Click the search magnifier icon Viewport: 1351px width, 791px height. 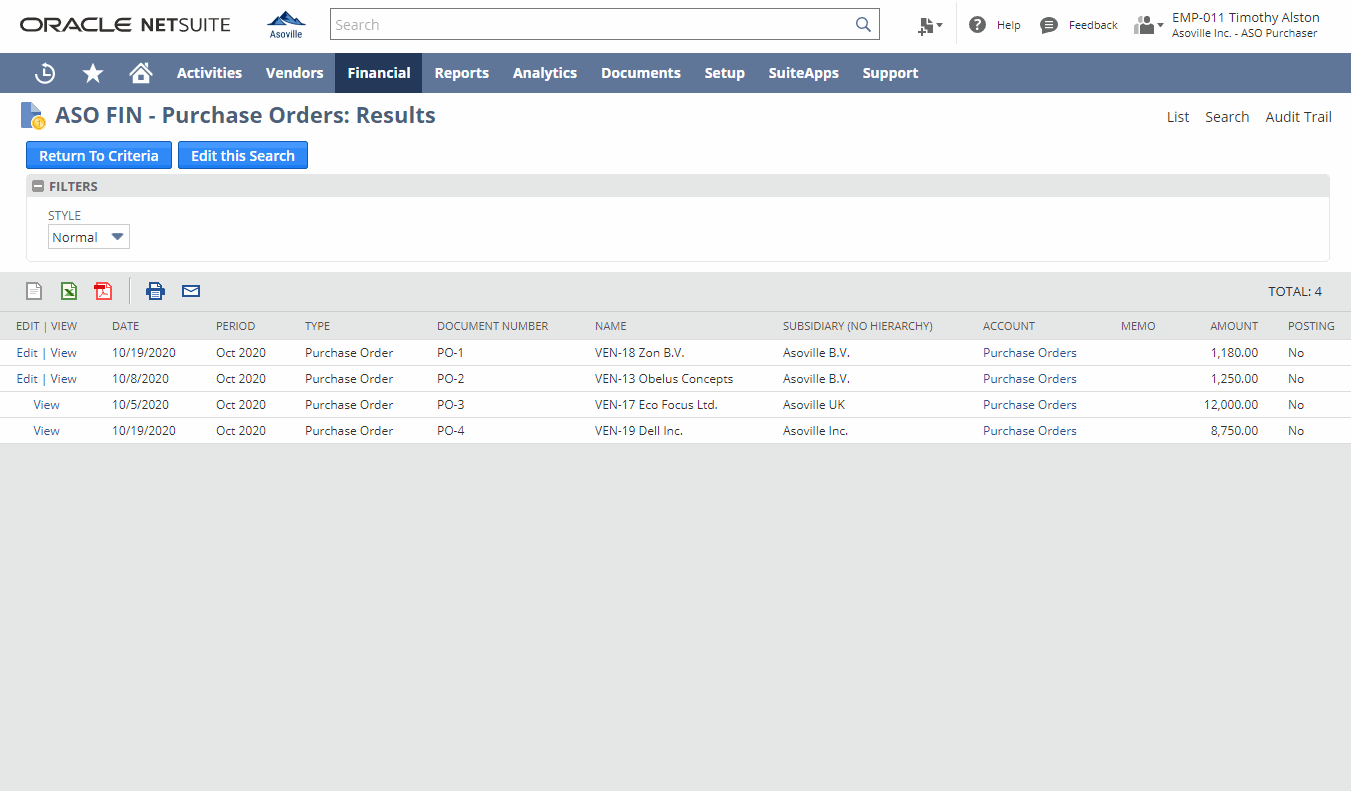pos(863,25)
